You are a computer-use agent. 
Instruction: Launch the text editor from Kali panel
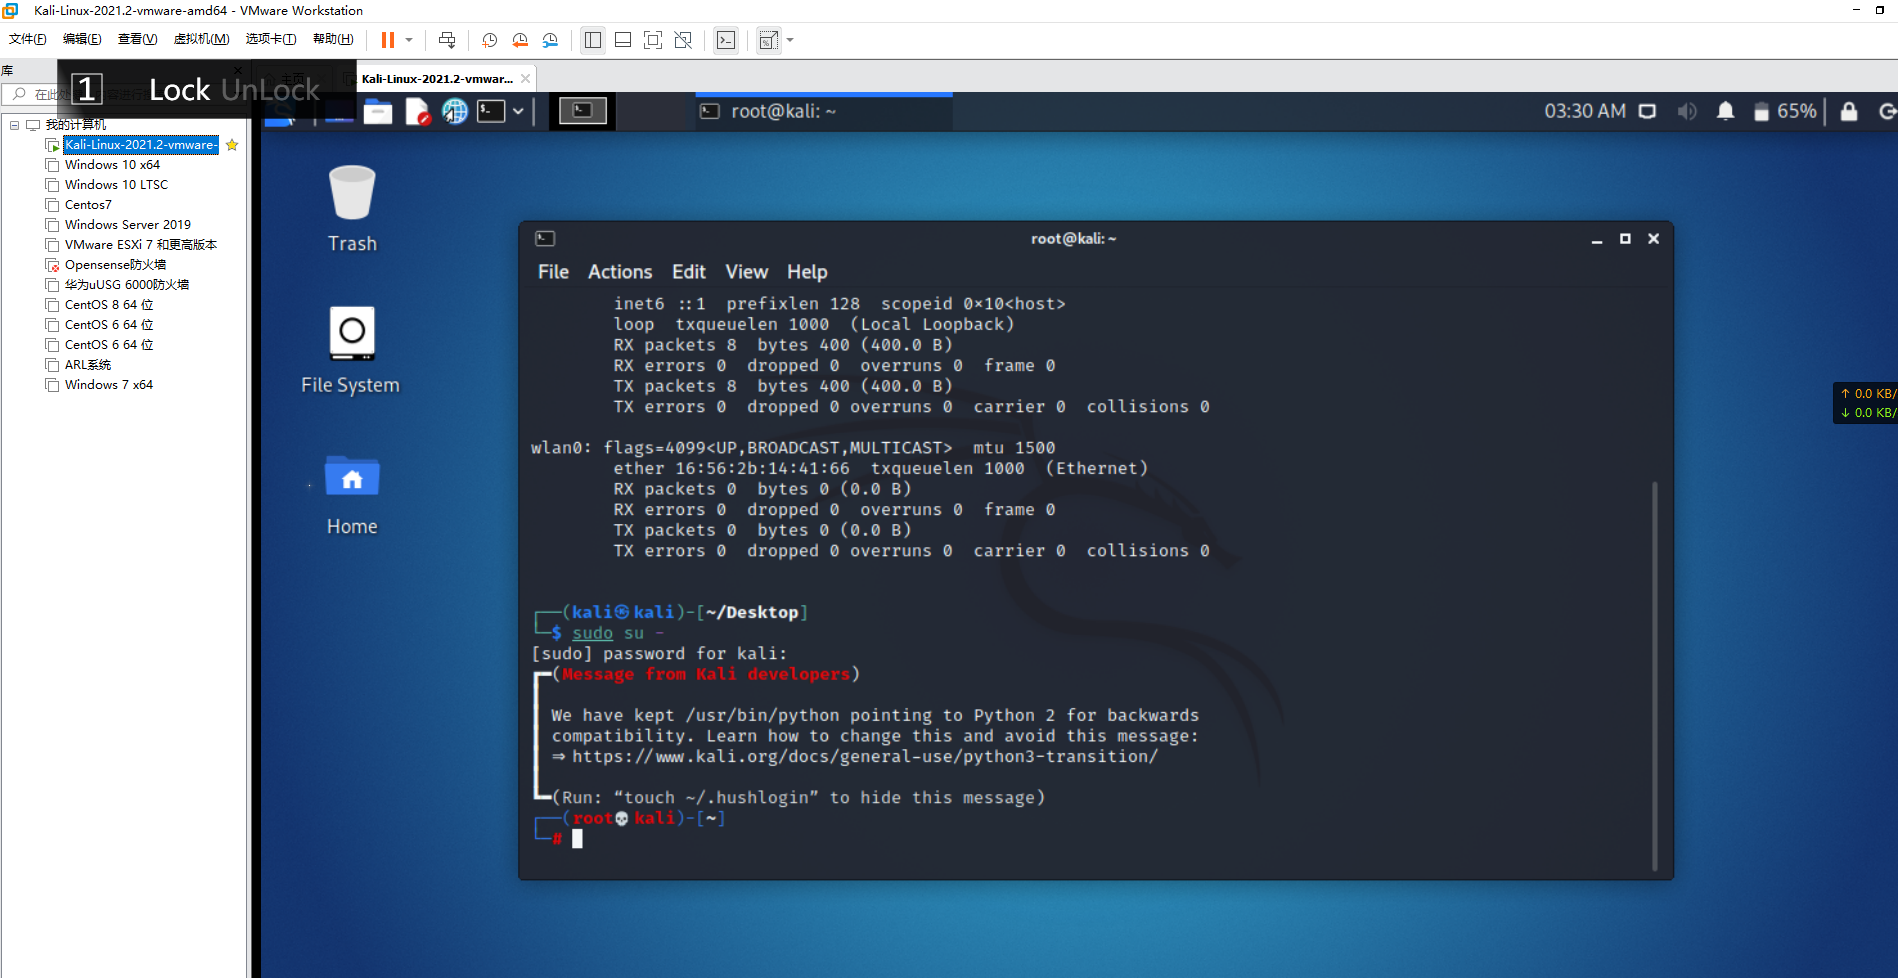[417, 111]
